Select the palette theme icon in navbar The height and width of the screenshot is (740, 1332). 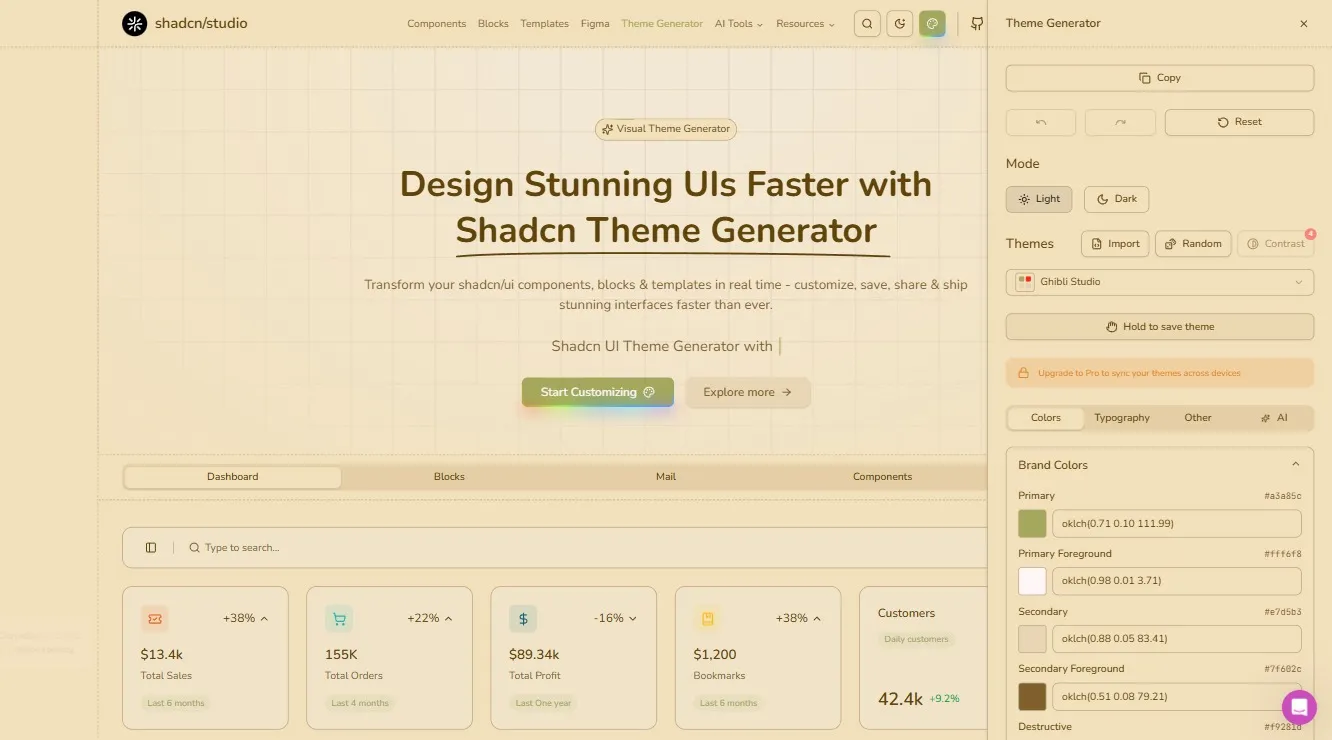click(x=932, y=23)
